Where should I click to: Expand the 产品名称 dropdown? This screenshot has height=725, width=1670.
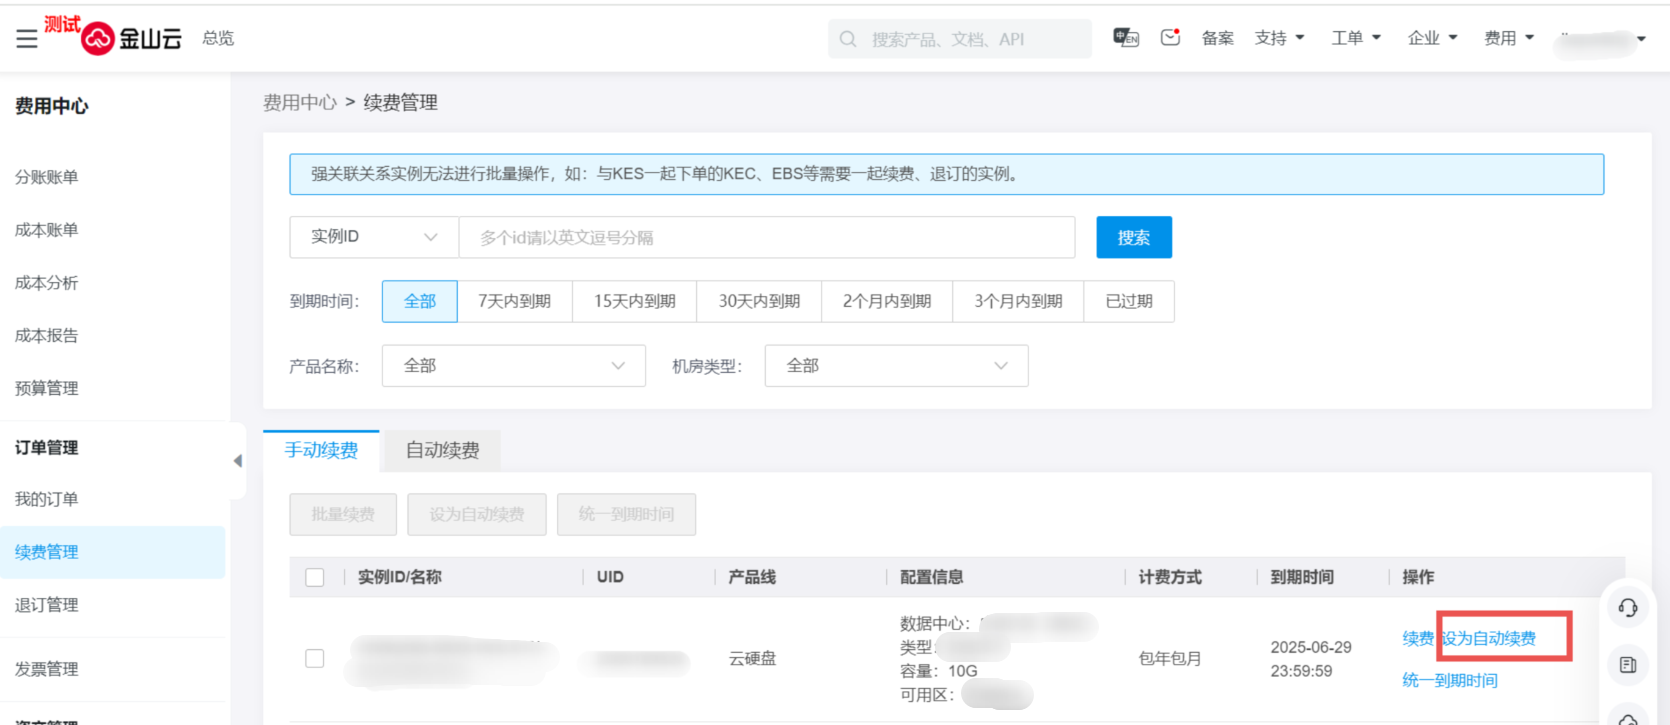(x=513, y=366)
